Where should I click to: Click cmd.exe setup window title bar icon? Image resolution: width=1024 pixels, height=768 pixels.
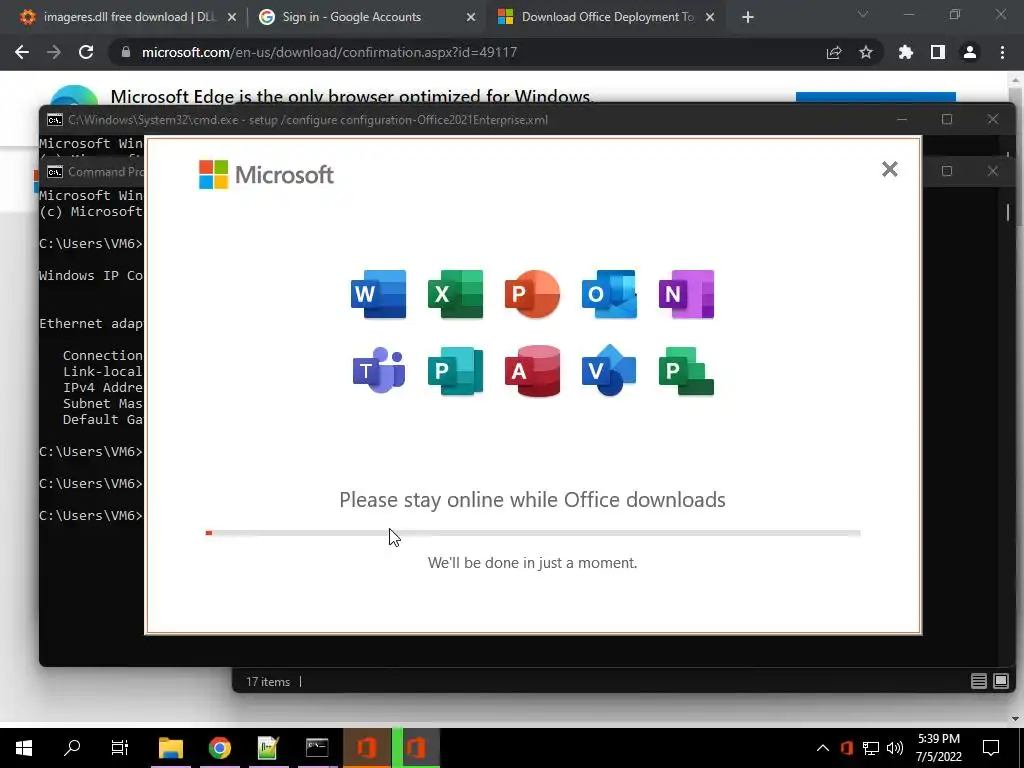coord(55,120)
